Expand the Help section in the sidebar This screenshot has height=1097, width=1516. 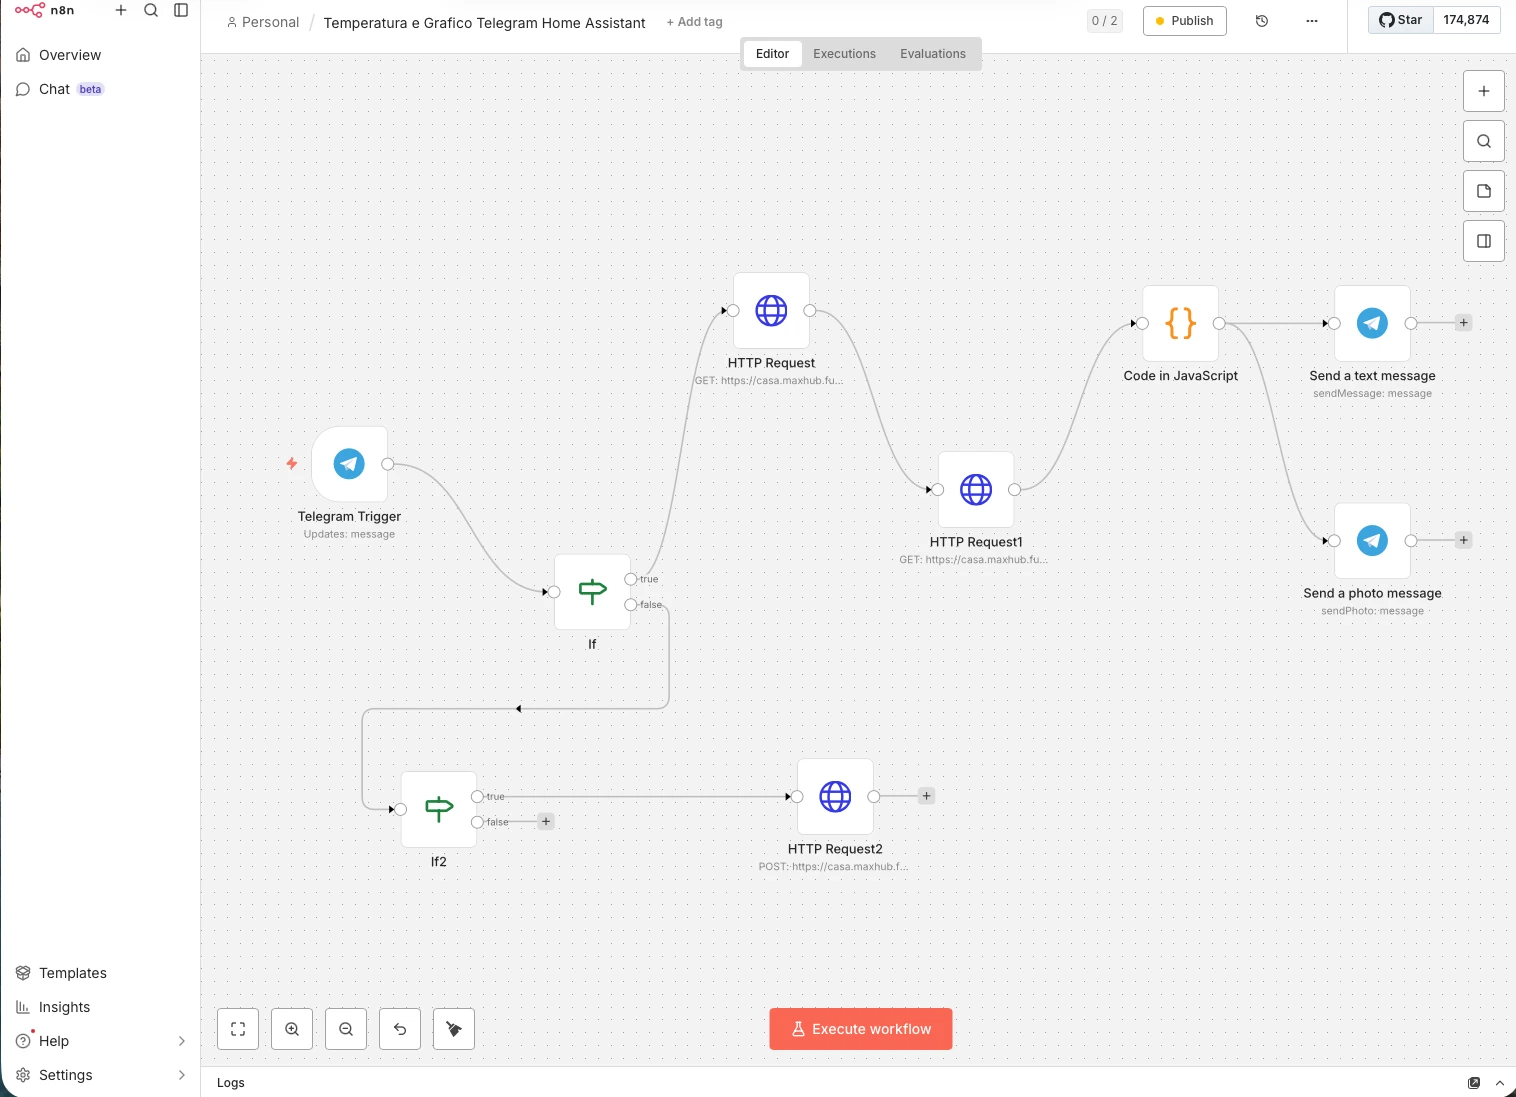pyautogui.click(x=100, y=1040)
